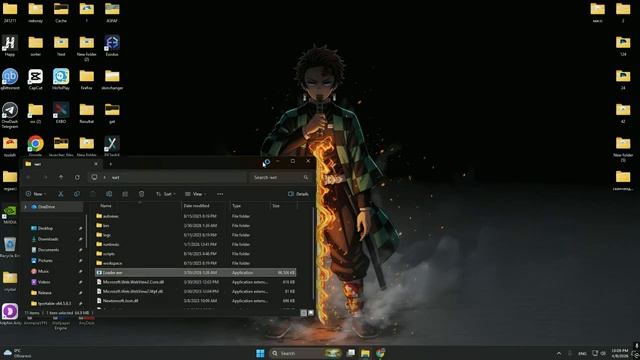Viewport: 640px width, 360px height.
Task: Open Chrome from the taskbar
Action: [x=380, y=353]
